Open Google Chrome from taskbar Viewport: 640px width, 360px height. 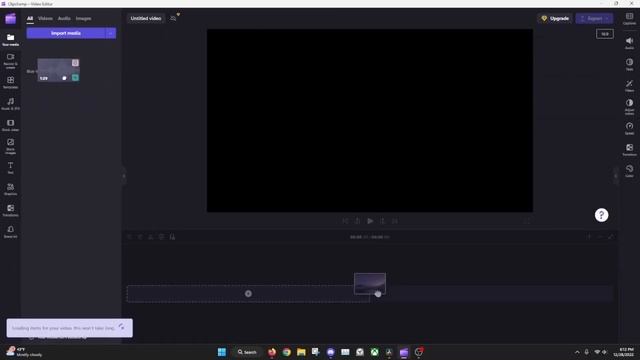click(287, 352)
